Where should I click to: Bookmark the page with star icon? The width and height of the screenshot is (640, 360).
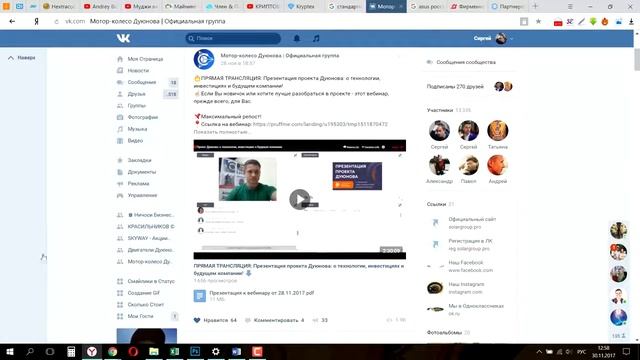click(x=538, y=21)
